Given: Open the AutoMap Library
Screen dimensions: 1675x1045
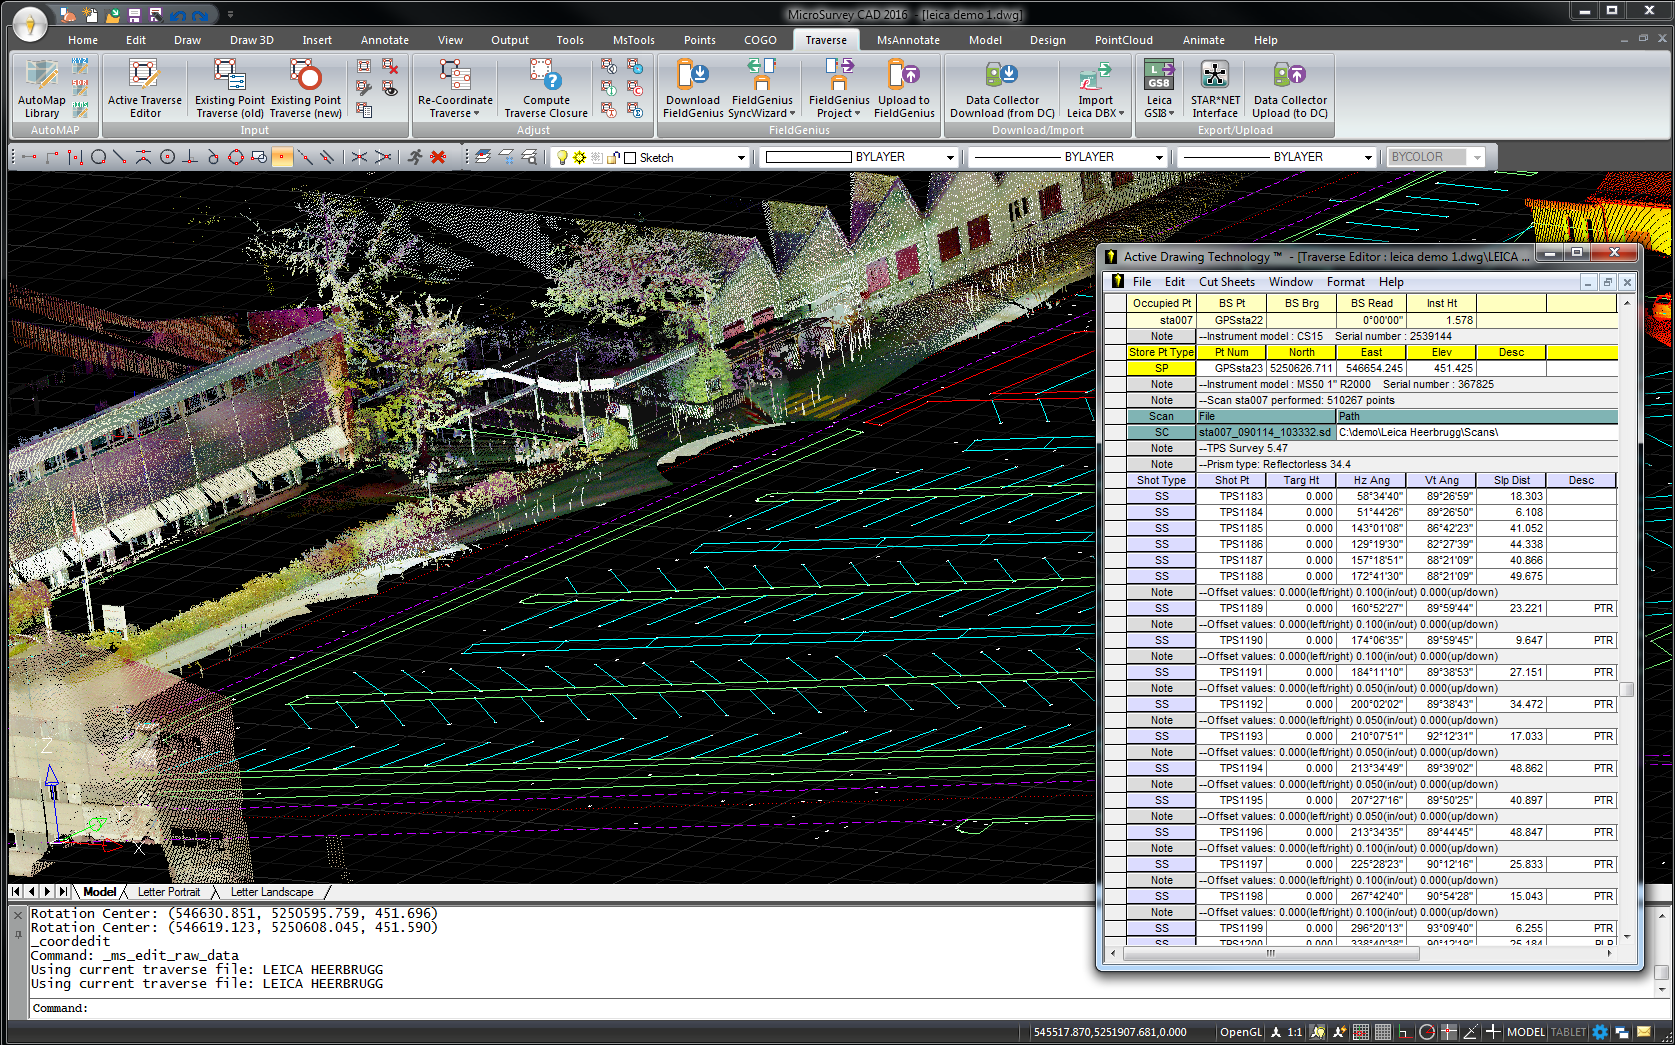Looking at the screenshot, I should click(x=41, y=88).
